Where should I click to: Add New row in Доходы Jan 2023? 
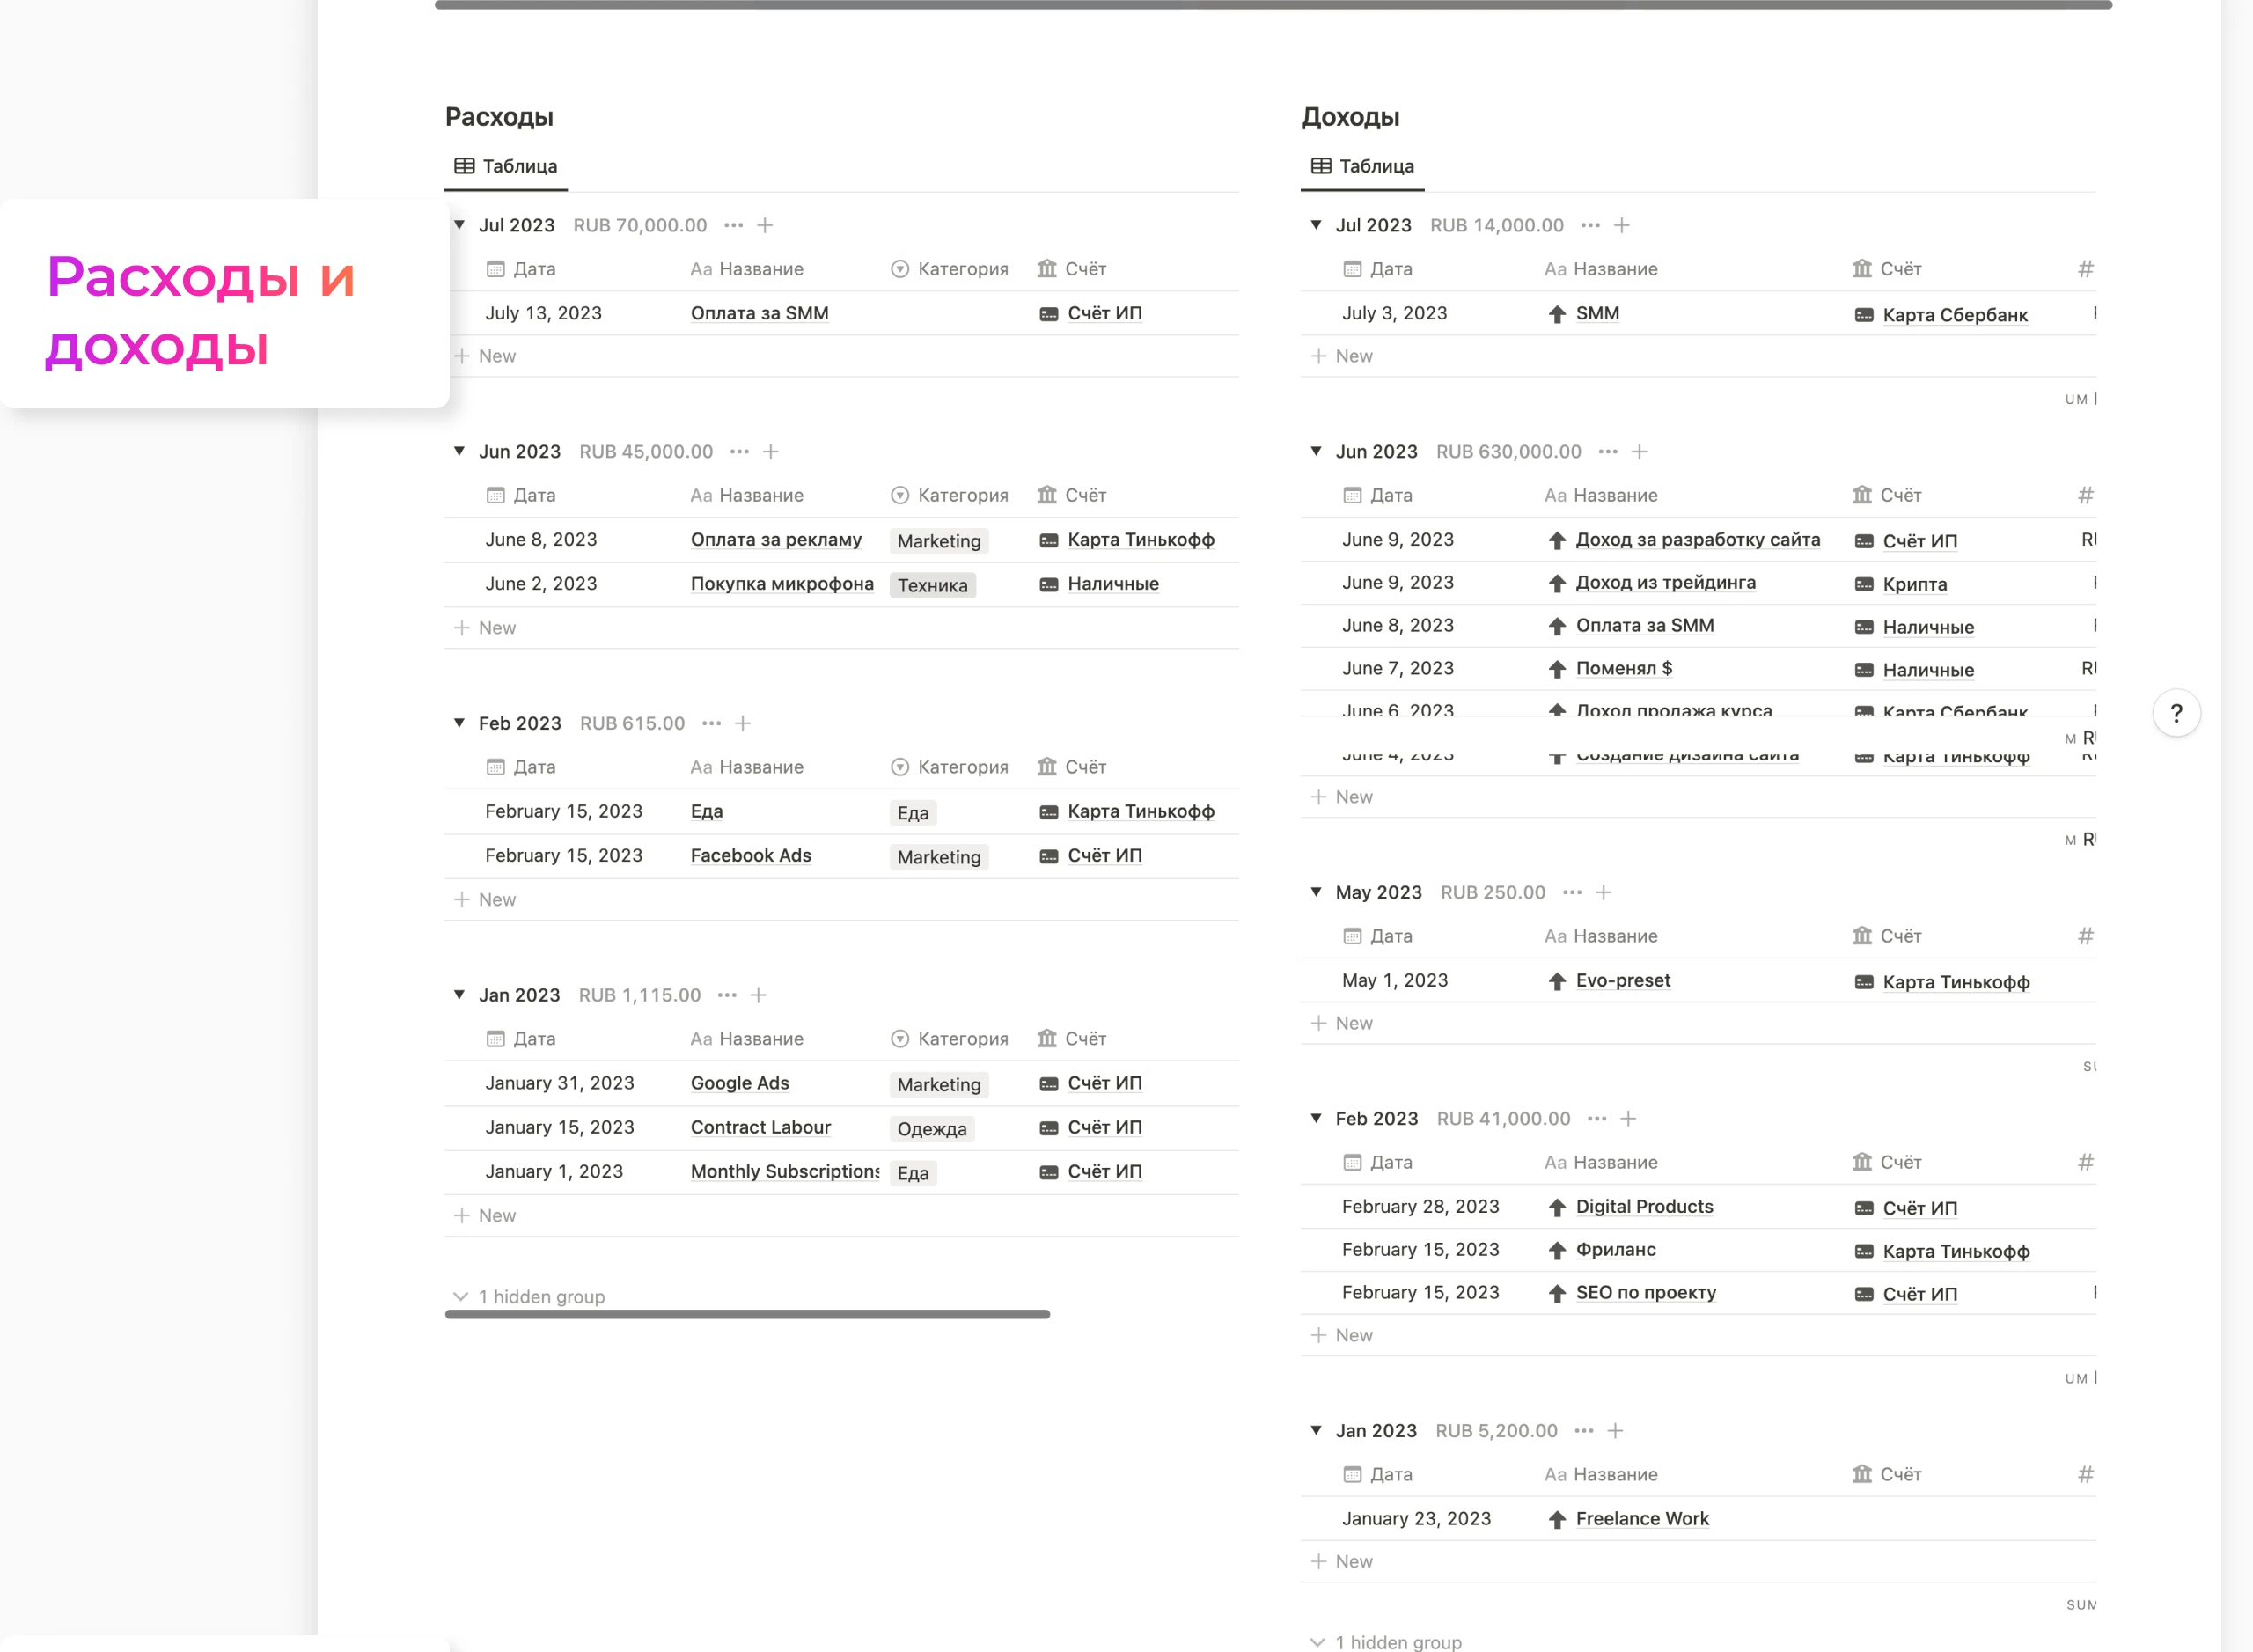click(1342, 1561)
